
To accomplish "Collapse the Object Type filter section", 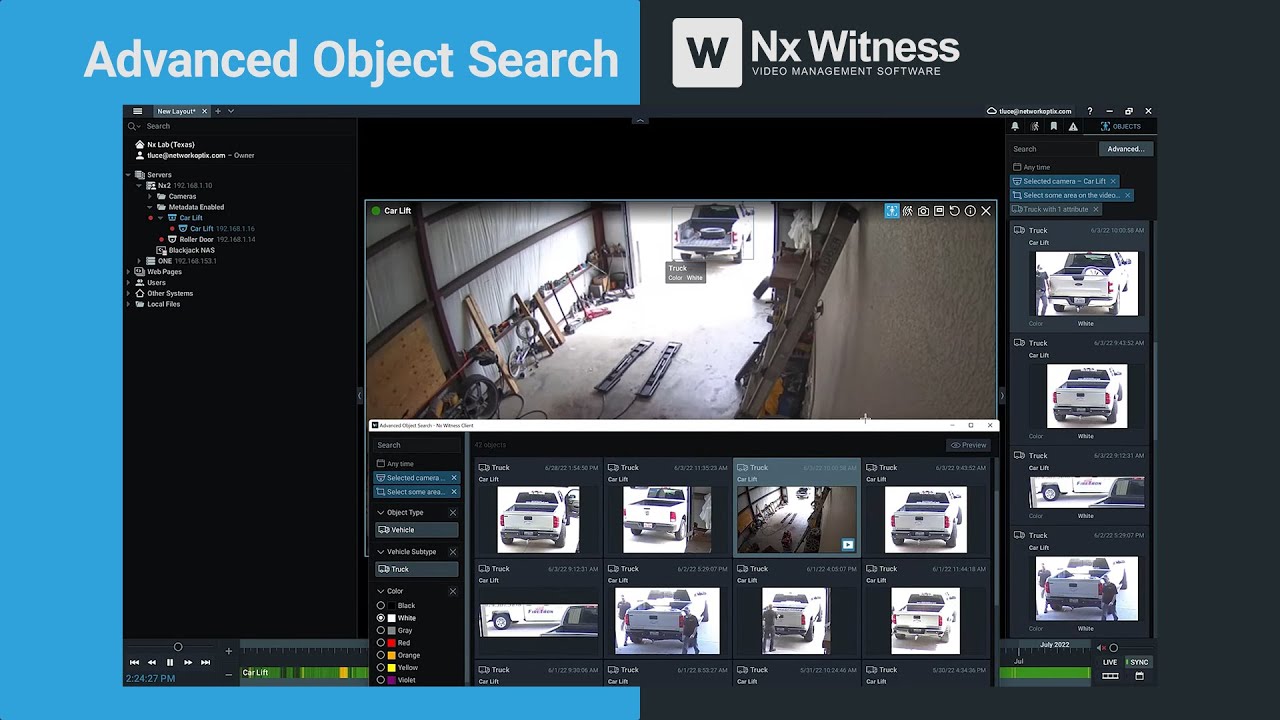I will coord(380,513).
